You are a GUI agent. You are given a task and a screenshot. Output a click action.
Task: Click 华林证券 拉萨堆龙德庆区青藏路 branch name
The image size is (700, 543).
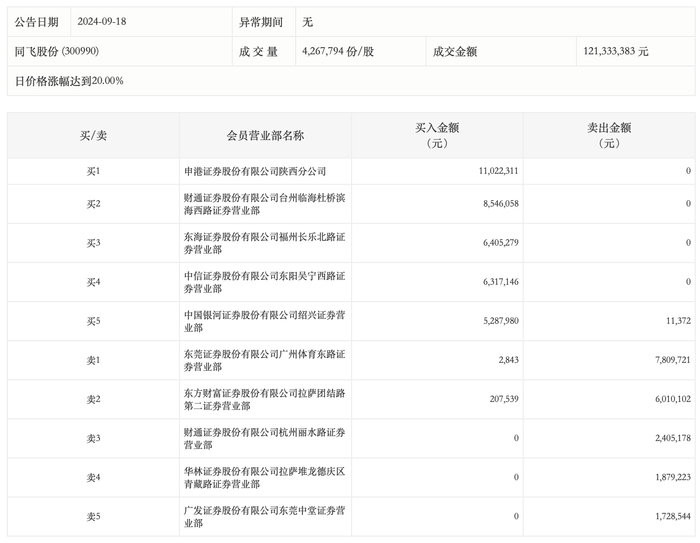coord(265,477)
